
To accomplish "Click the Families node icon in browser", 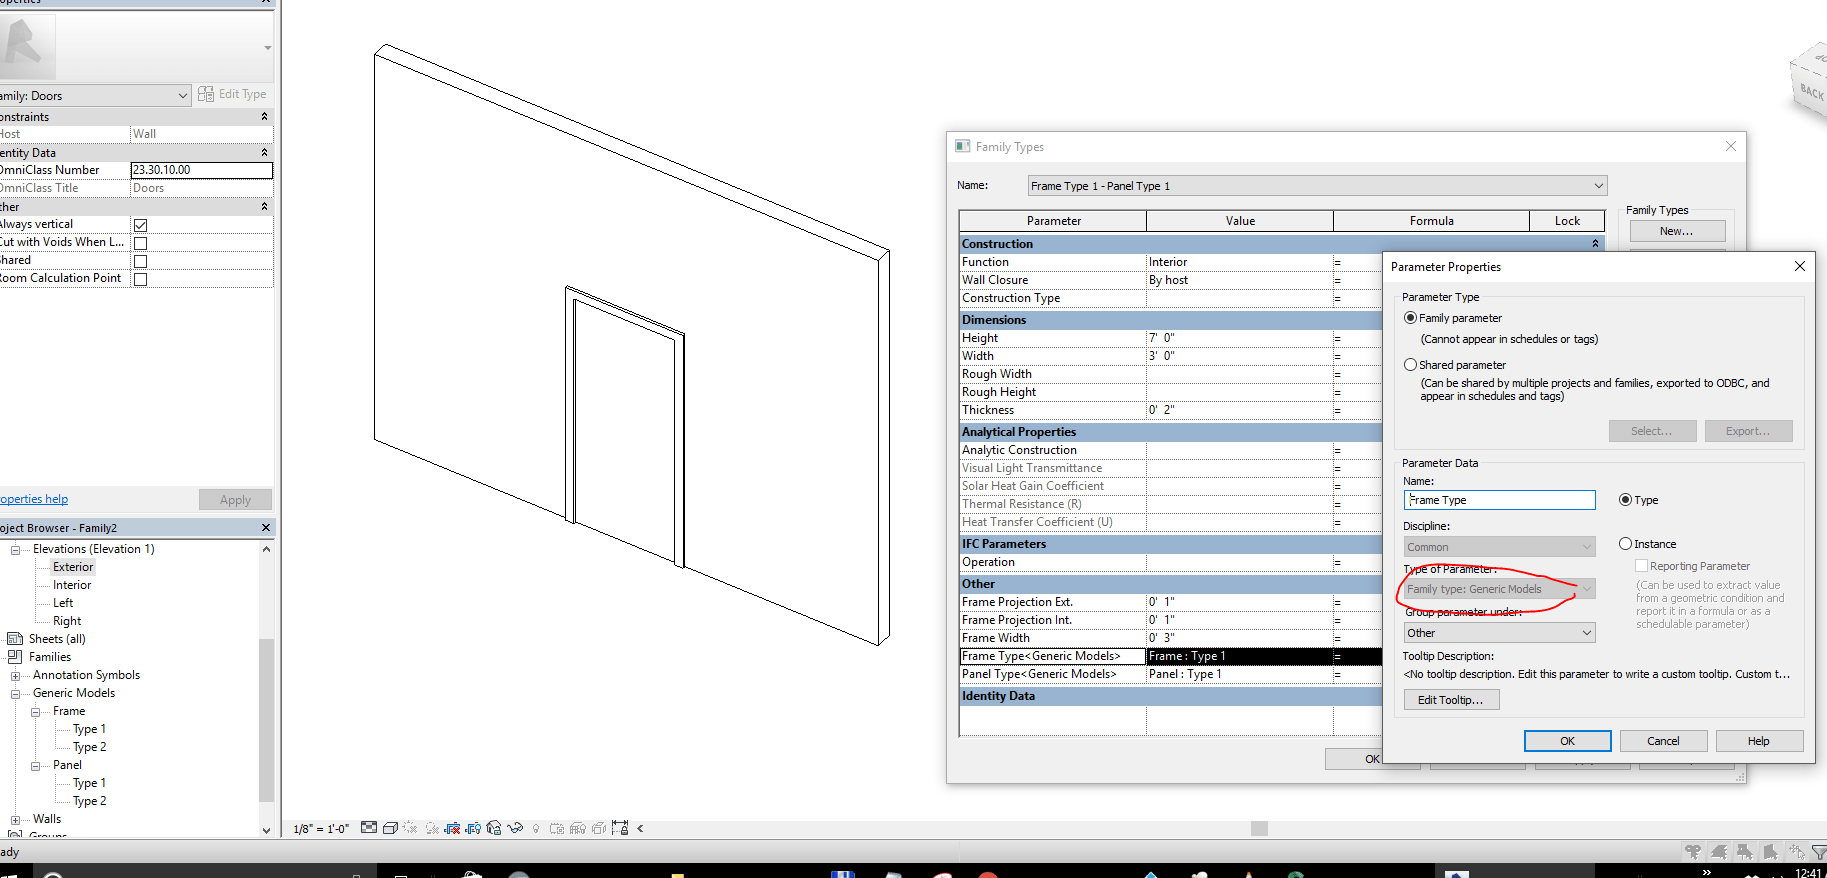I will pos(15,657).
